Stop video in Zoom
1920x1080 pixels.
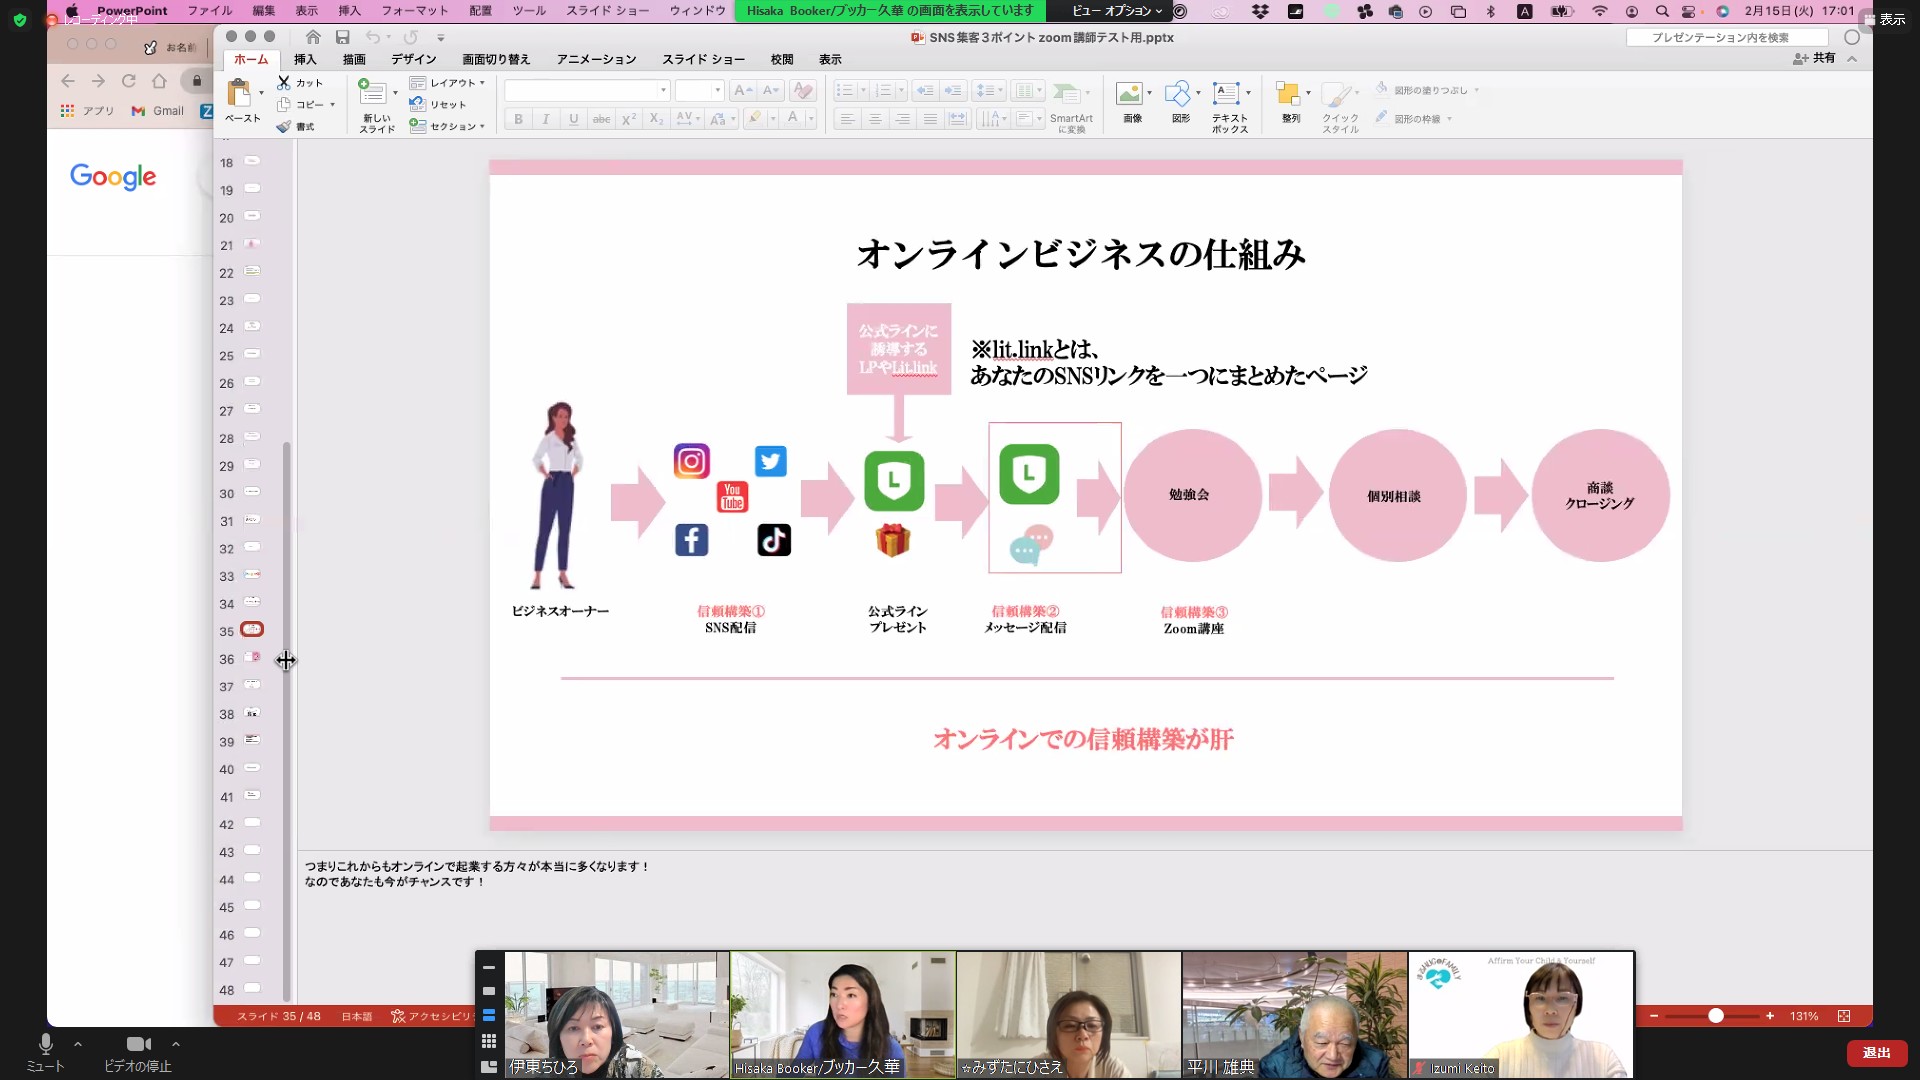(x=138, y=1053)
